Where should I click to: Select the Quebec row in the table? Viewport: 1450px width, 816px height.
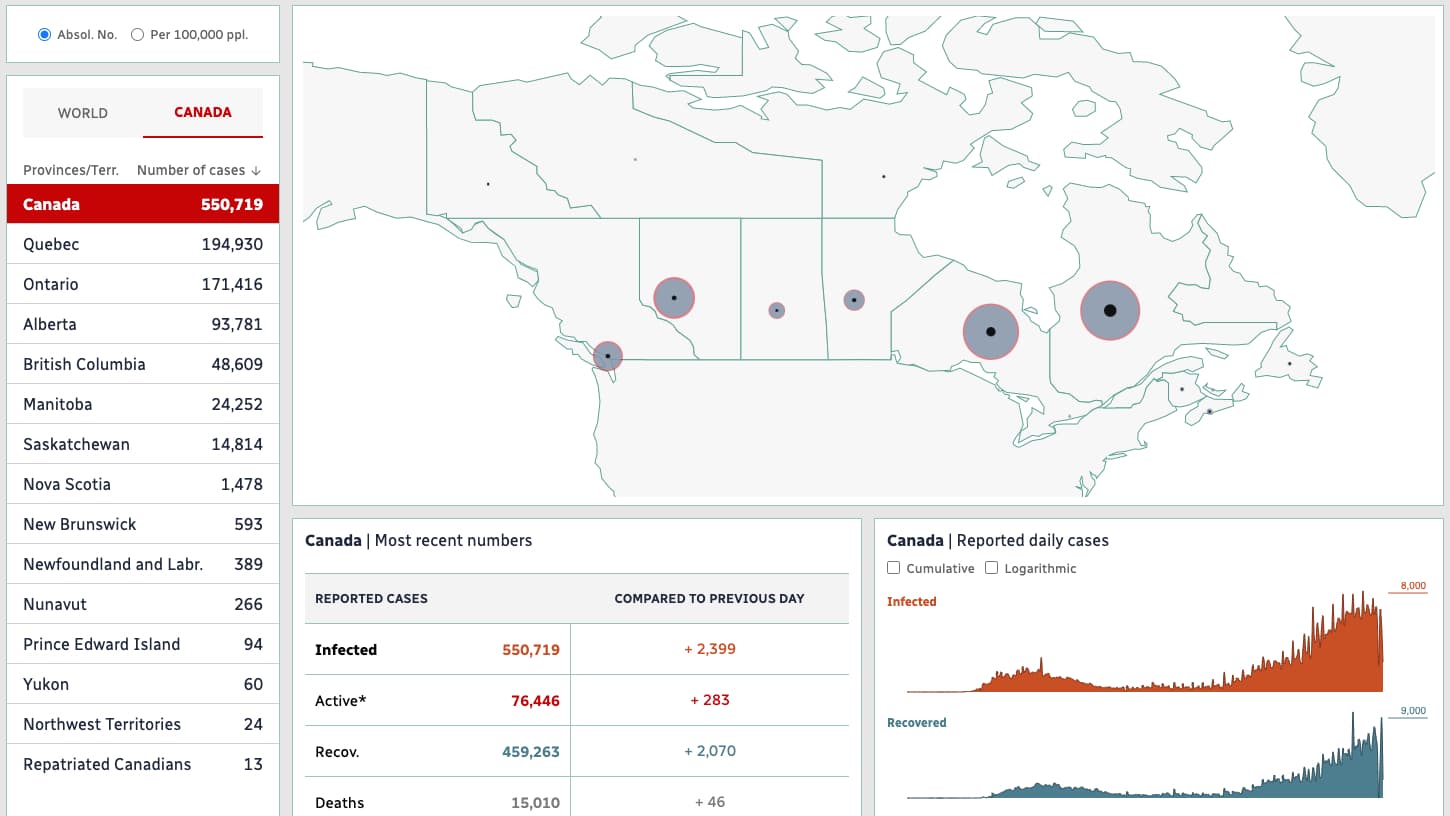143,244
